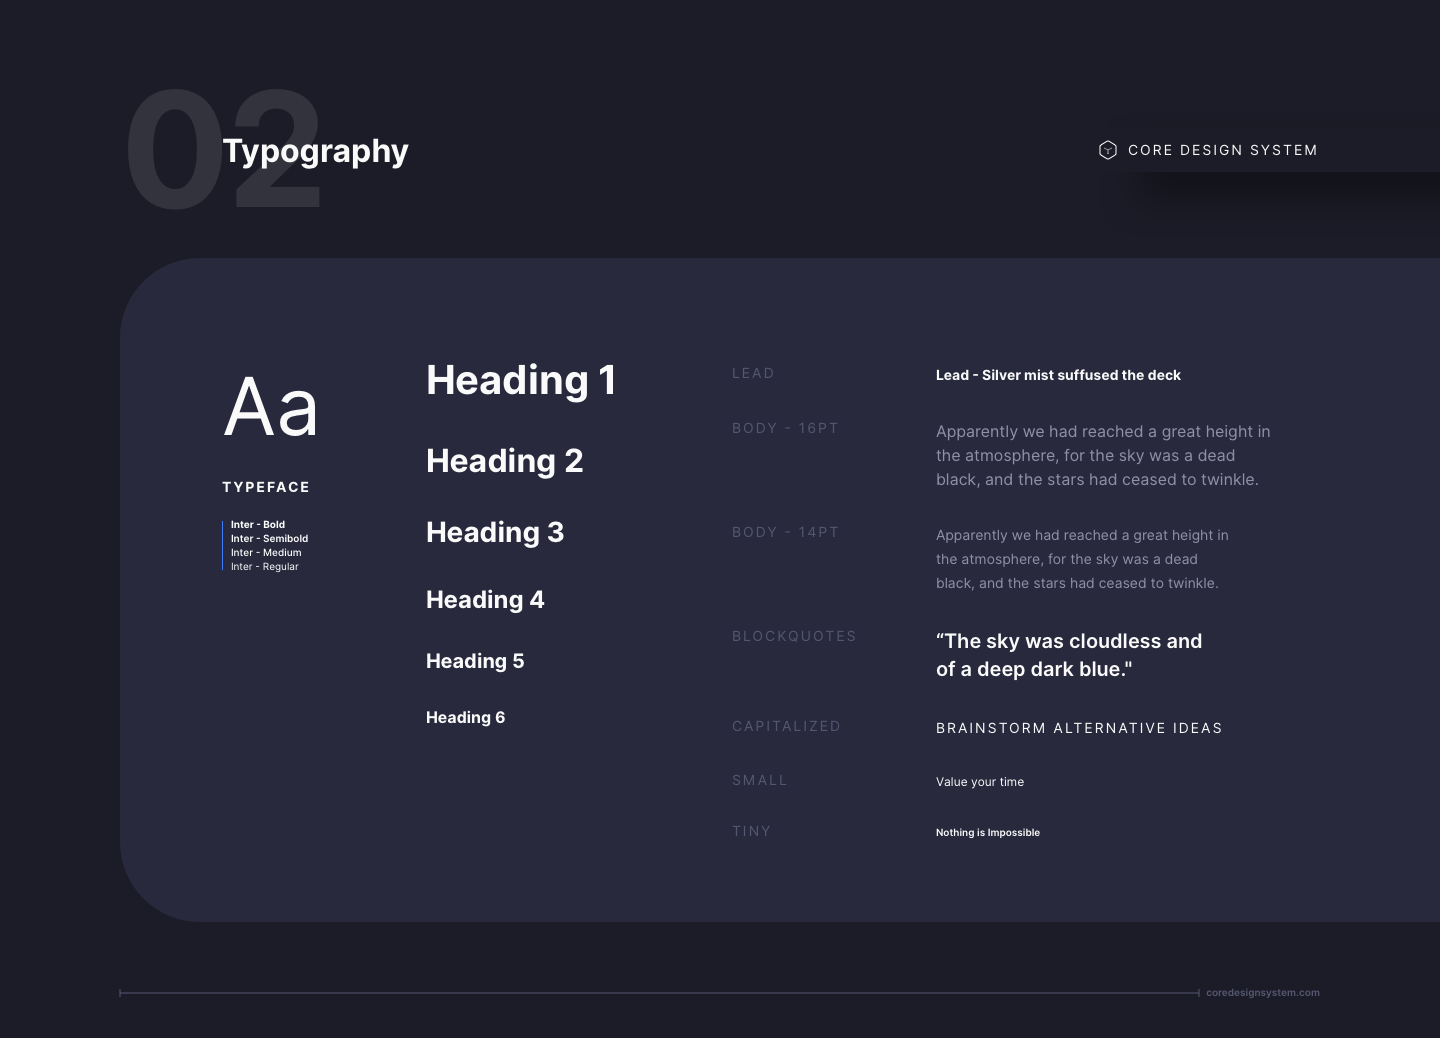Screen dimensions: 1440x1038
Task: Click the Heading 6 sample
Action: pyautogui.click(x=465, y=717)
